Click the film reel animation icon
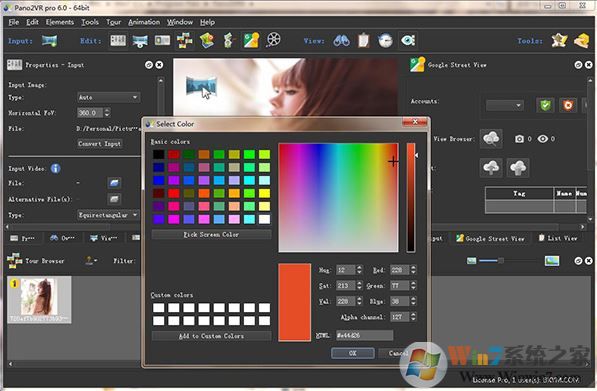 coord(273,40)
